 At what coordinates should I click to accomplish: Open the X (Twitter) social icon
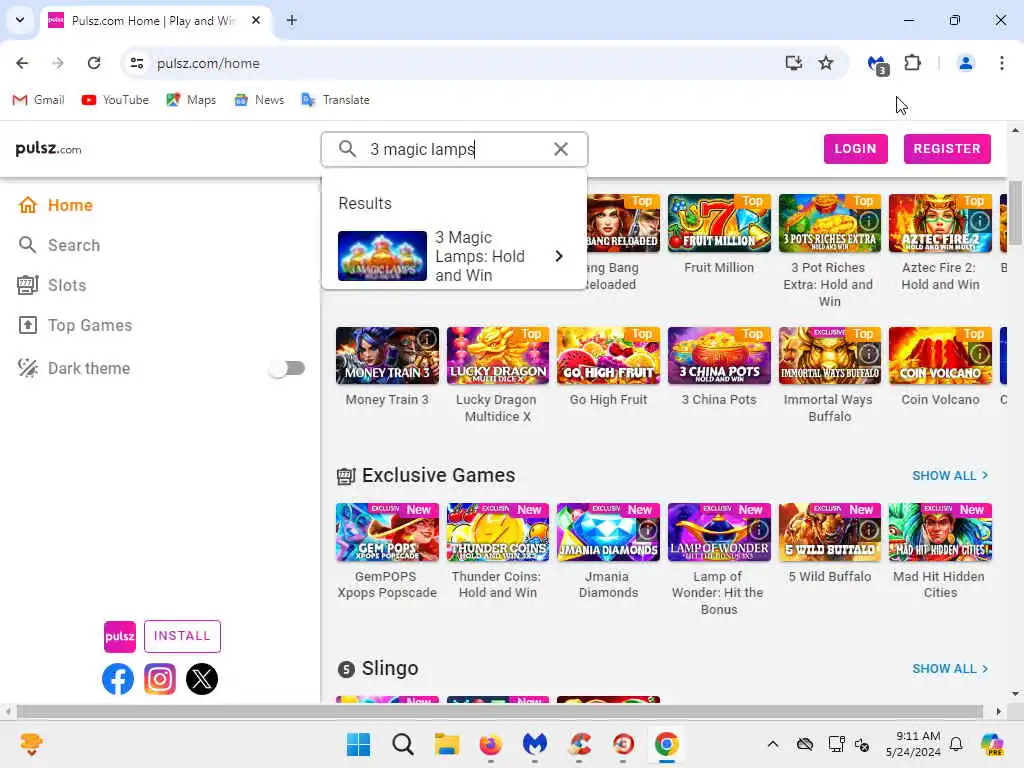202,679
